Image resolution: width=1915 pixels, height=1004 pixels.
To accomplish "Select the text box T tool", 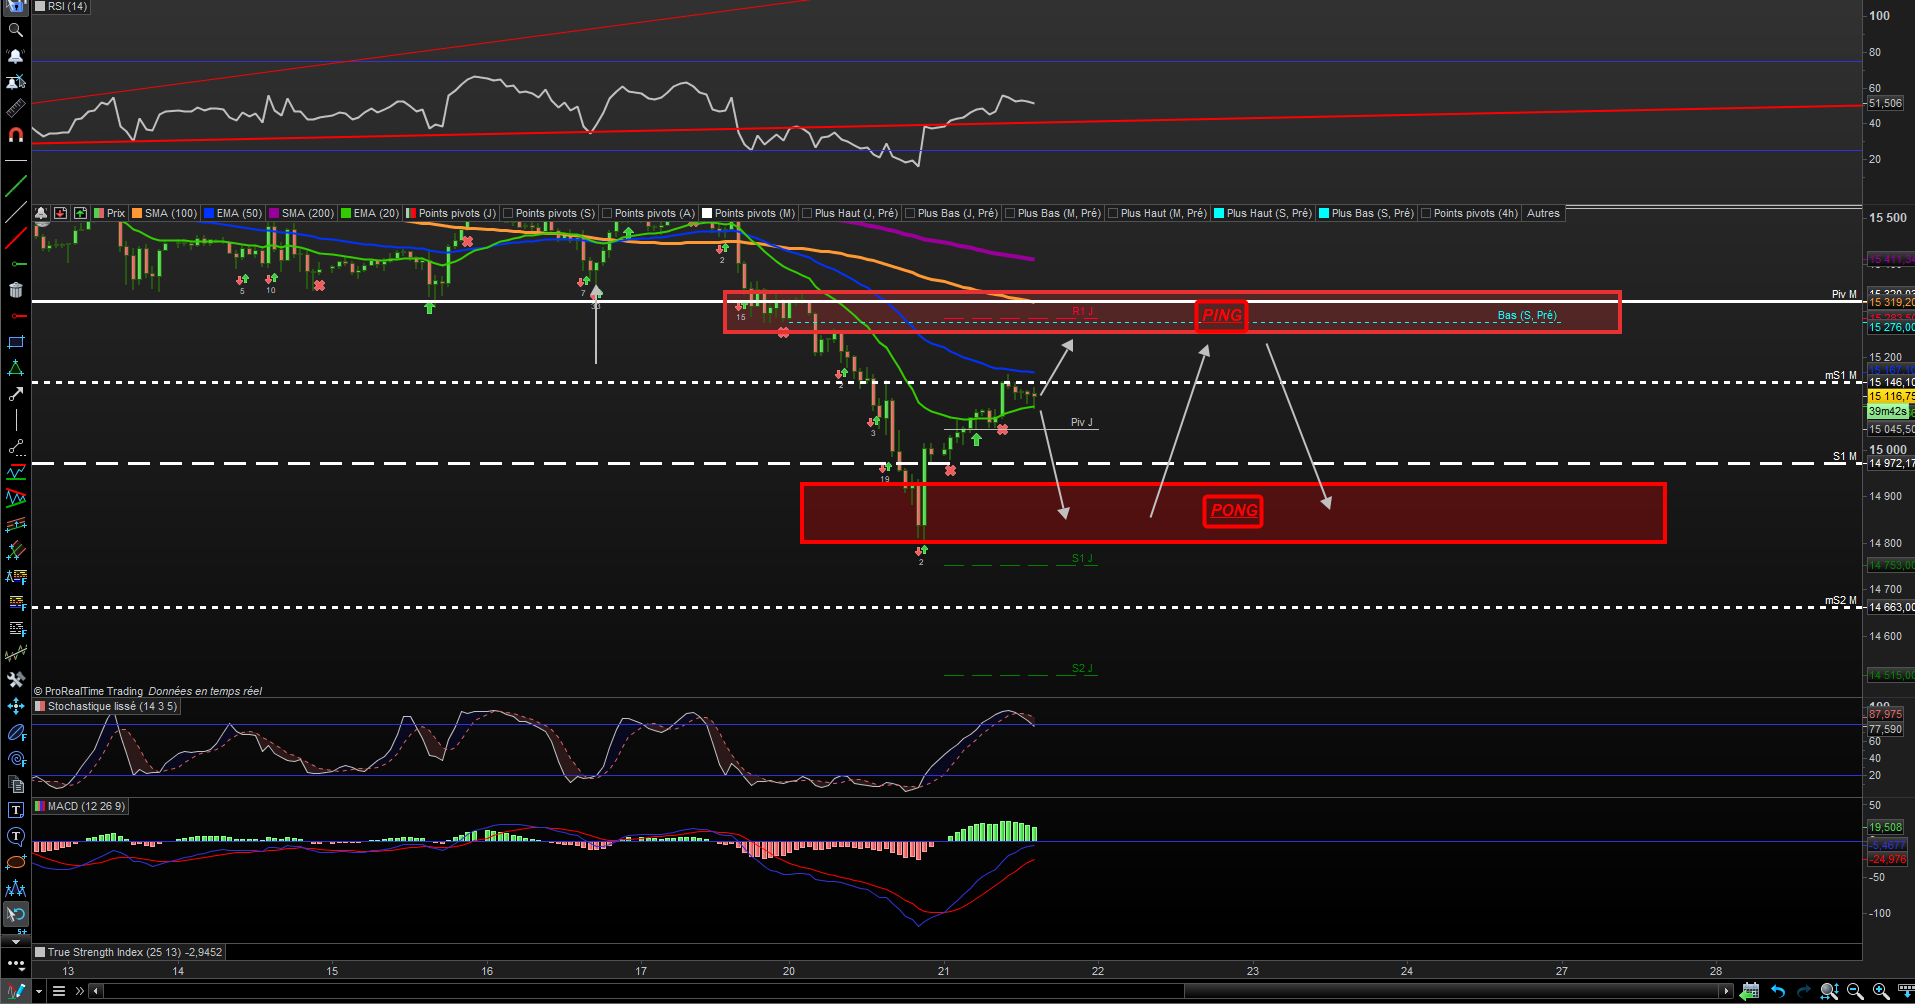I will point(15,810).
